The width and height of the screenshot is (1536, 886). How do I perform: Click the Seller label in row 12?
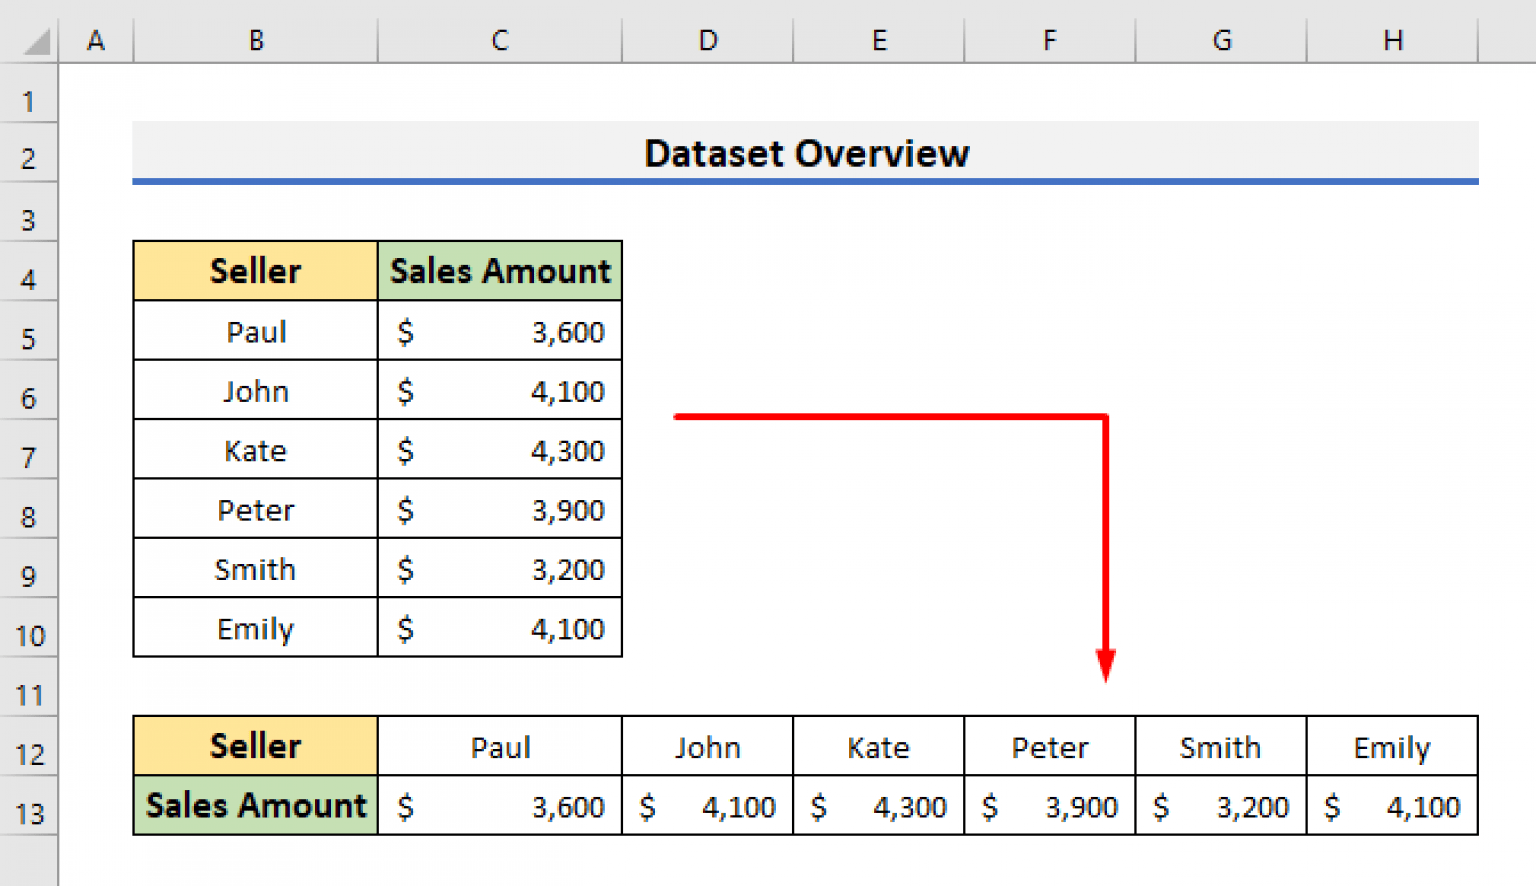(255, 746)
